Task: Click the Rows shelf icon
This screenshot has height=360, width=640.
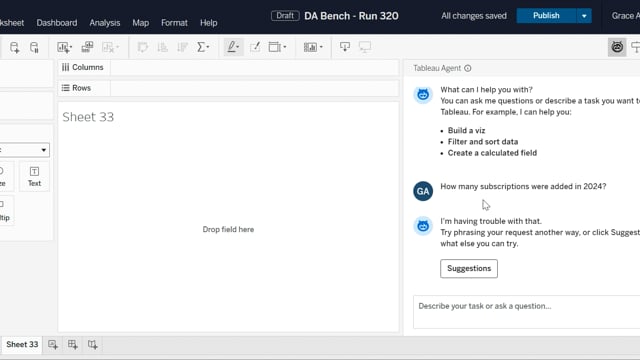Action: coord(65,88)
